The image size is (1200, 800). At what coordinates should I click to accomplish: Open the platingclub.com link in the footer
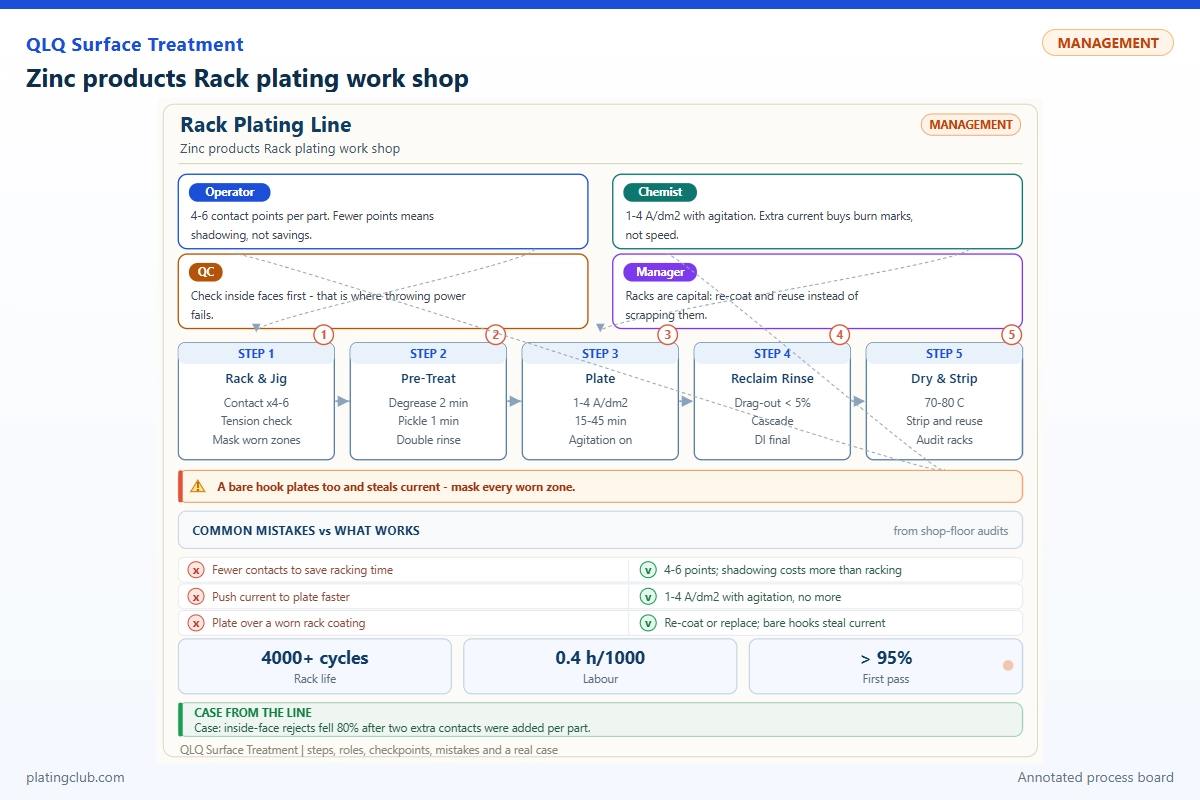coord(75,777)
